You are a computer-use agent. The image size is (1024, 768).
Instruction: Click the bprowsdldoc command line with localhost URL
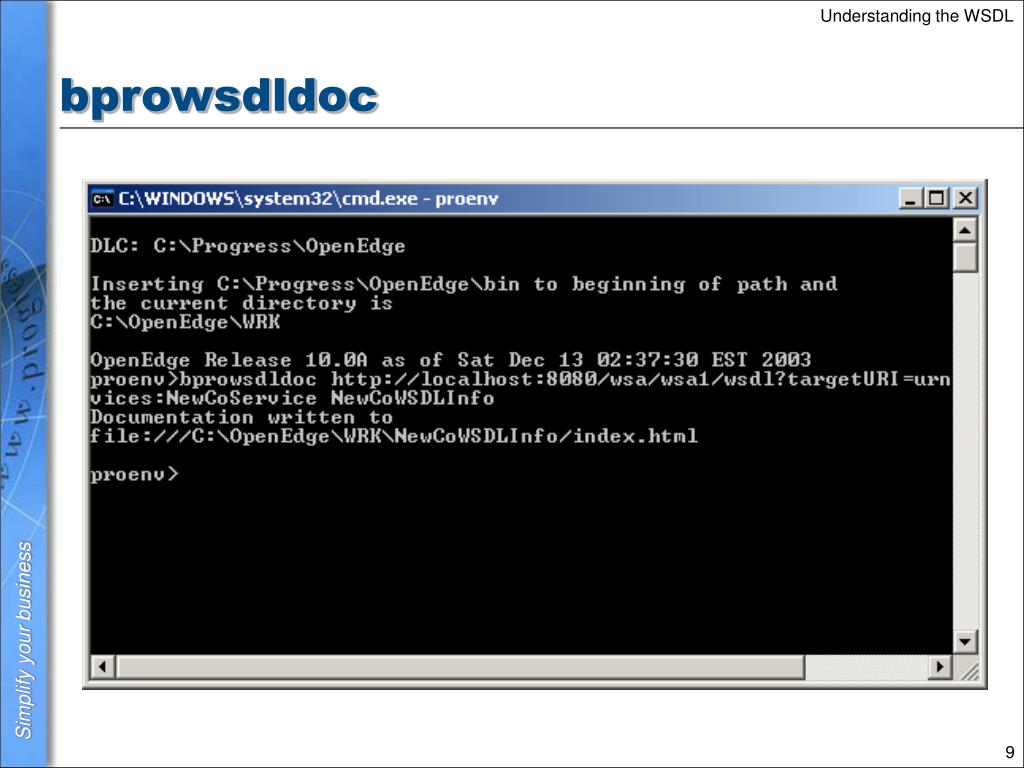[x=520, y=379]
